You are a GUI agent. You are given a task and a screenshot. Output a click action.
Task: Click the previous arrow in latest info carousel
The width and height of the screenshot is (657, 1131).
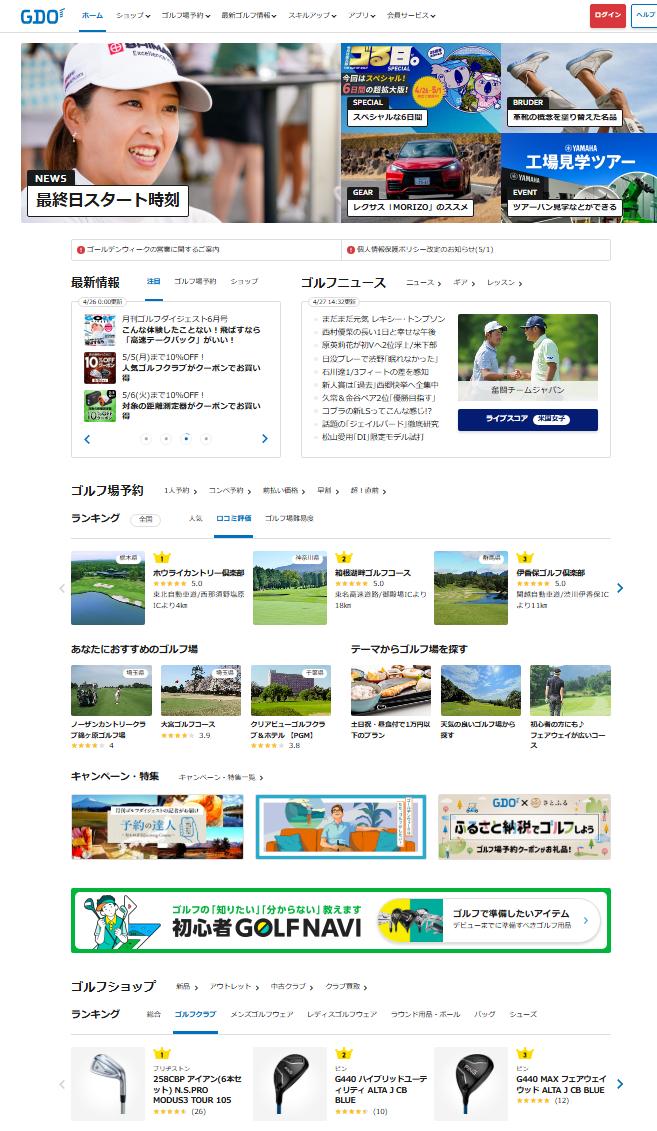pos(87,439)
